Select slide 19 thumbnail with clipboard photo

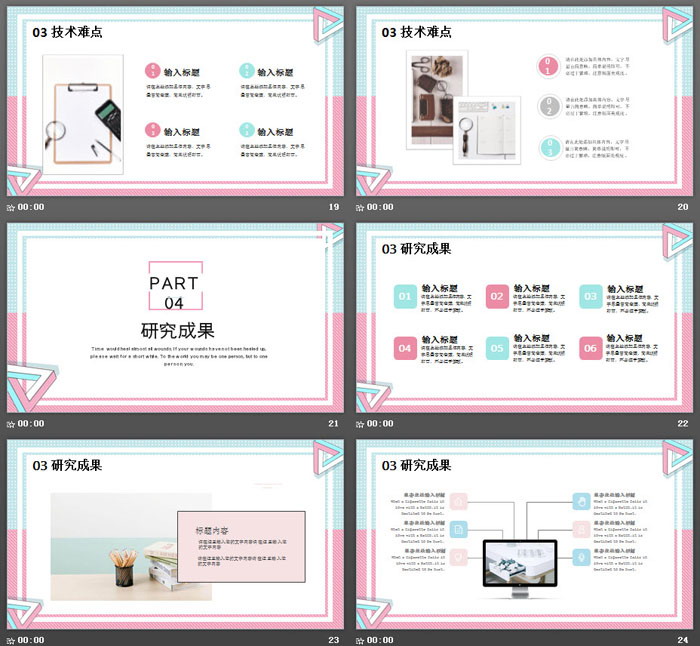tap(175, 101)
